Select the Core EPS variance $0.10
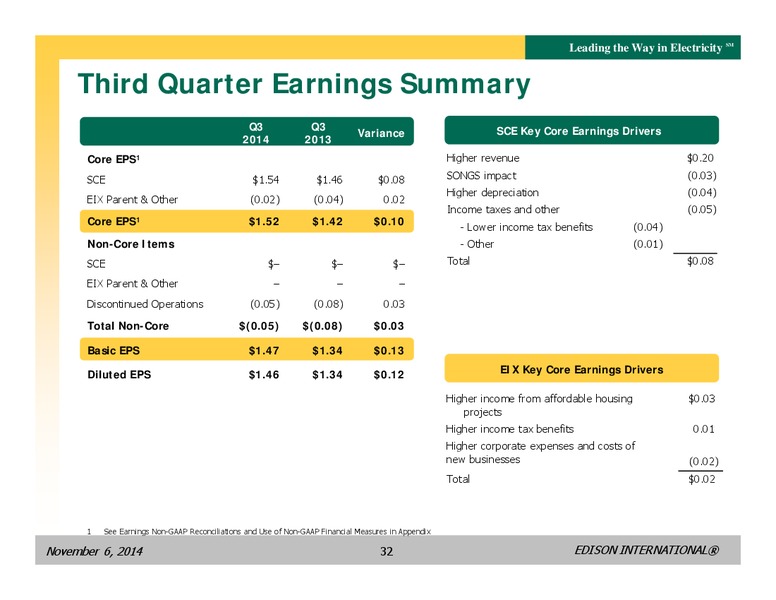This screenshot has width=776, height=600. 389,221
